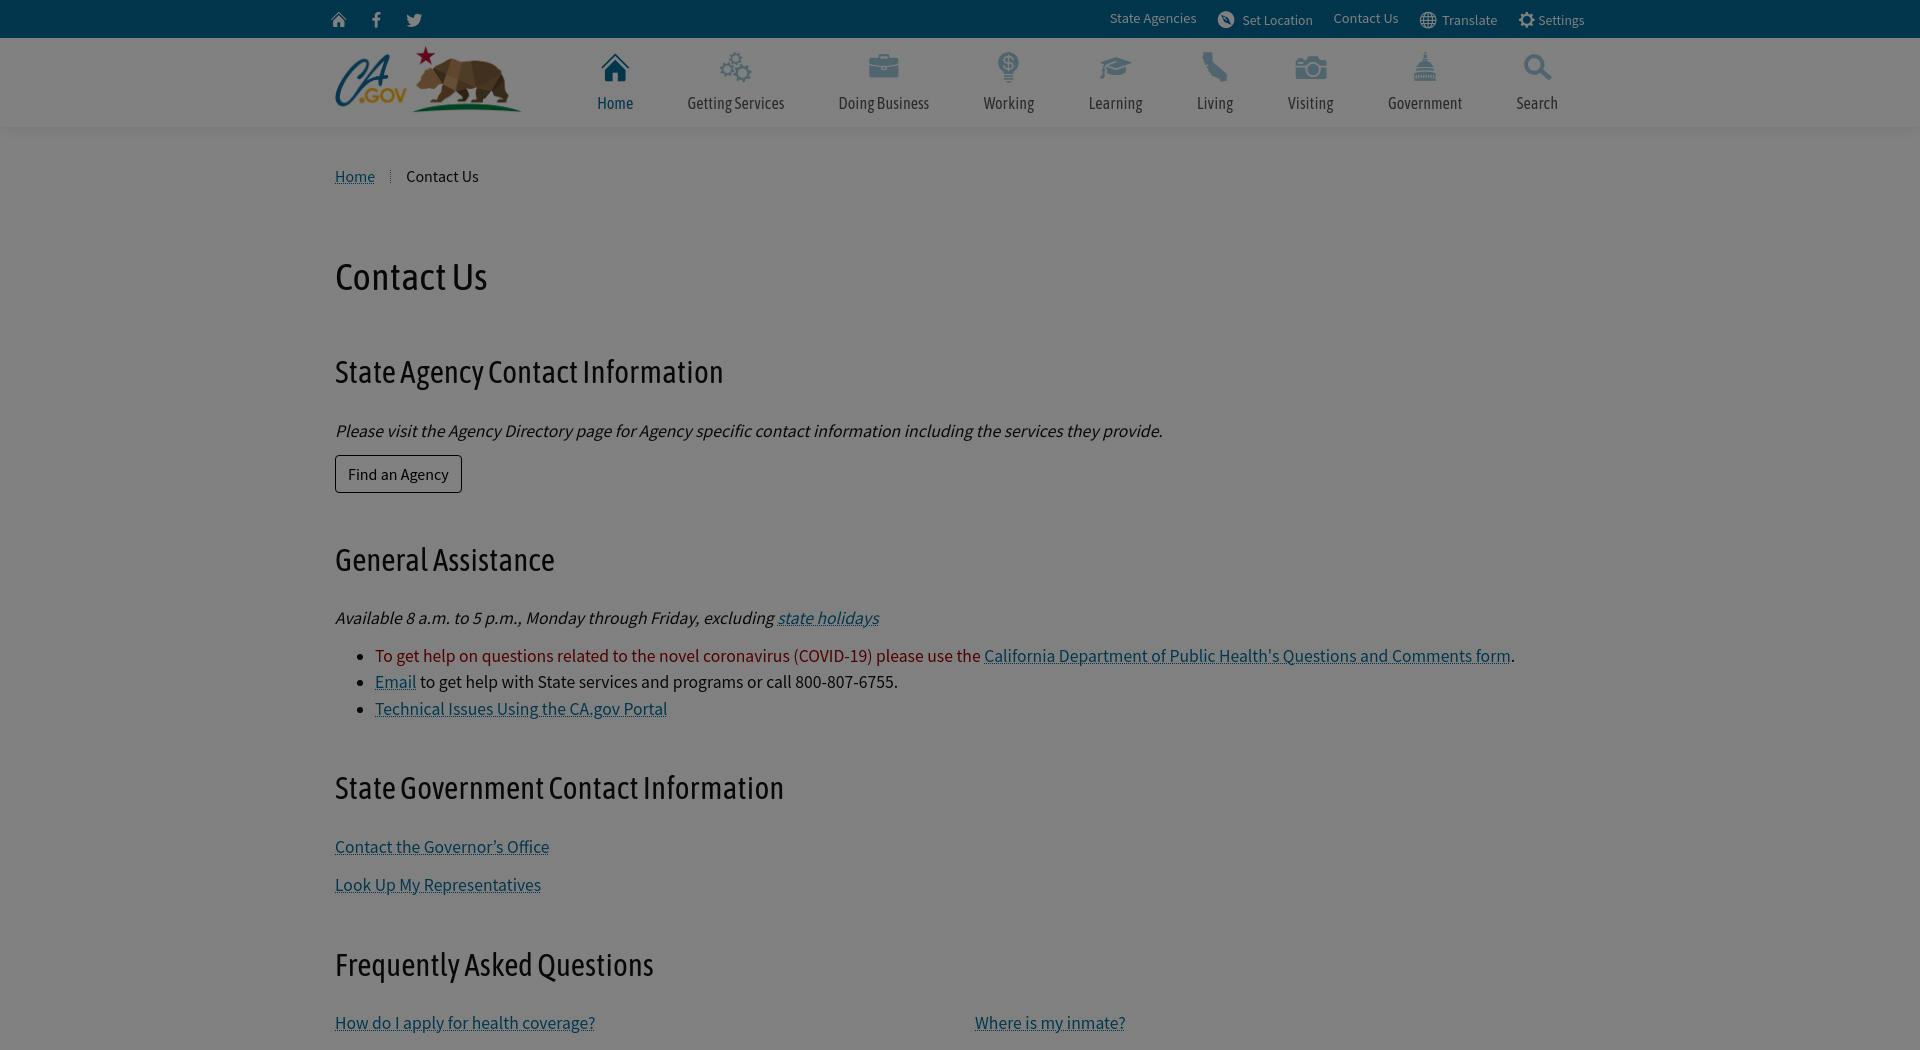The height and width of the screenshot is (1050, 1920).
Task: Click the home icon in top utility bar
Action: point(339,20)
